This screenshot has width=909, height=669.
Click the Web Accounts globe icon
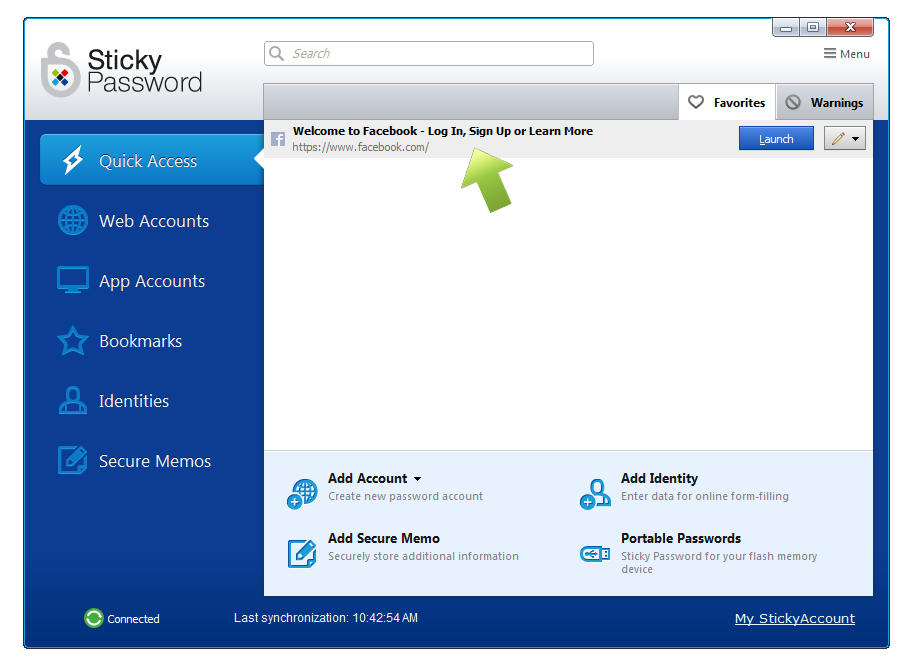click(73, 220)
